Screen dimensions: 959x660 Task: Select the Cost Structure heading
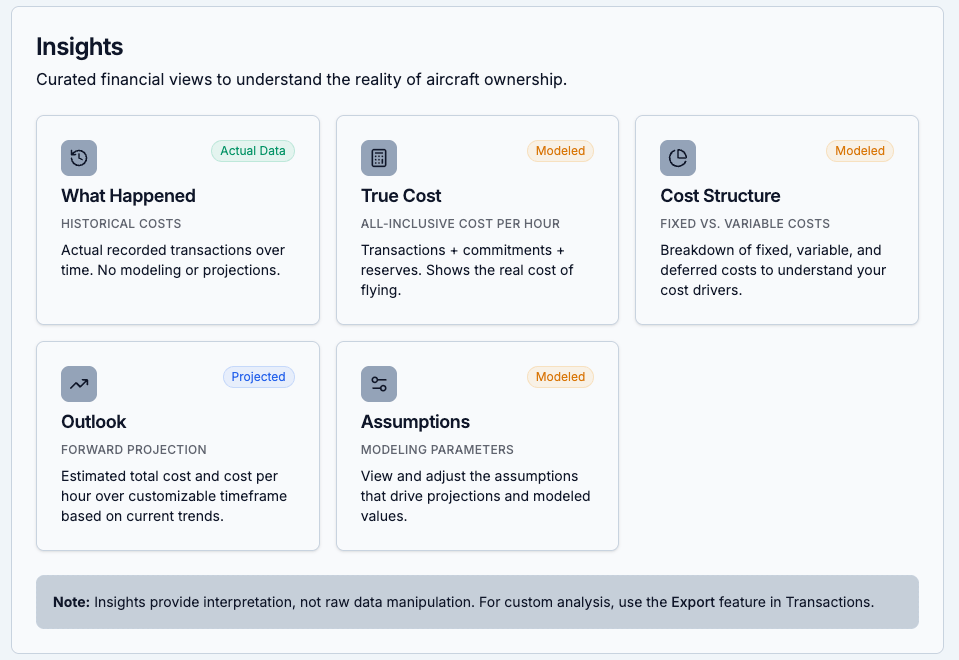(x=720, y=196)
